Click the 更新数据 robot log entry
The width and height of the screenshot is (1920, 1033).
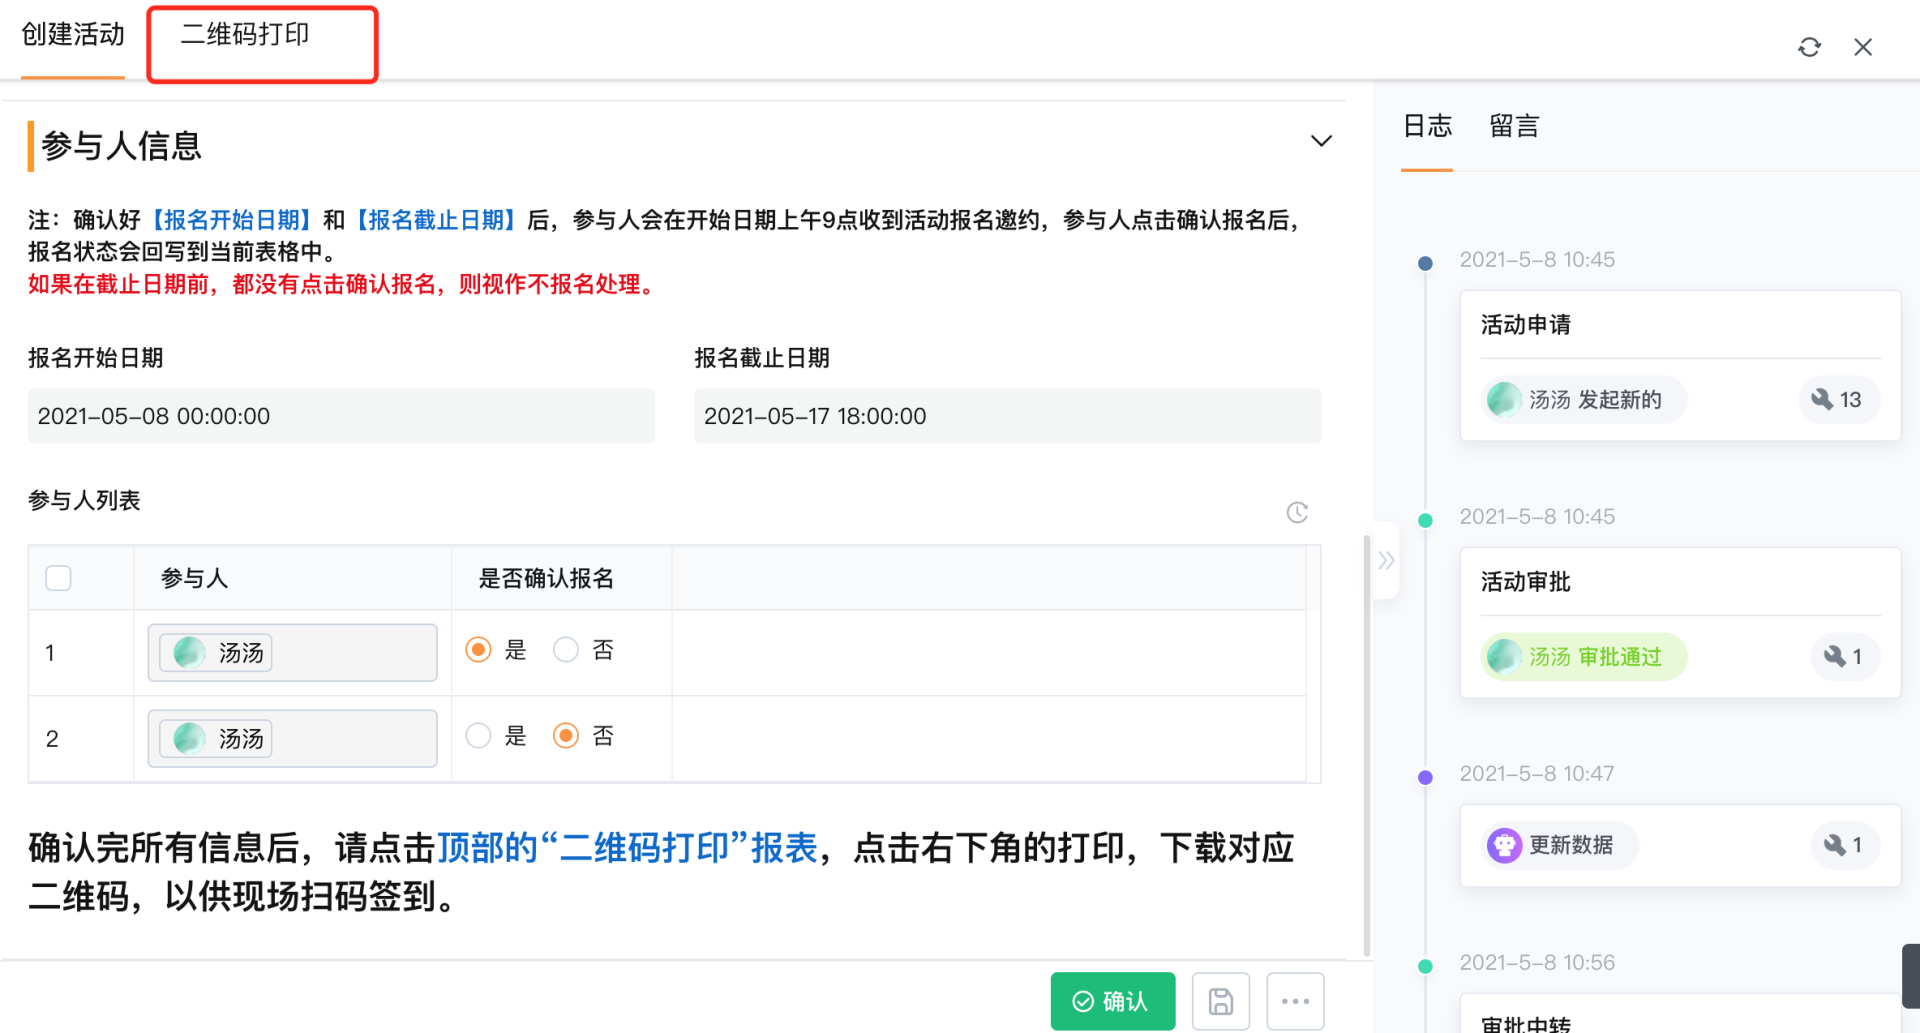pyautogui.click(x=1559, y=845)
